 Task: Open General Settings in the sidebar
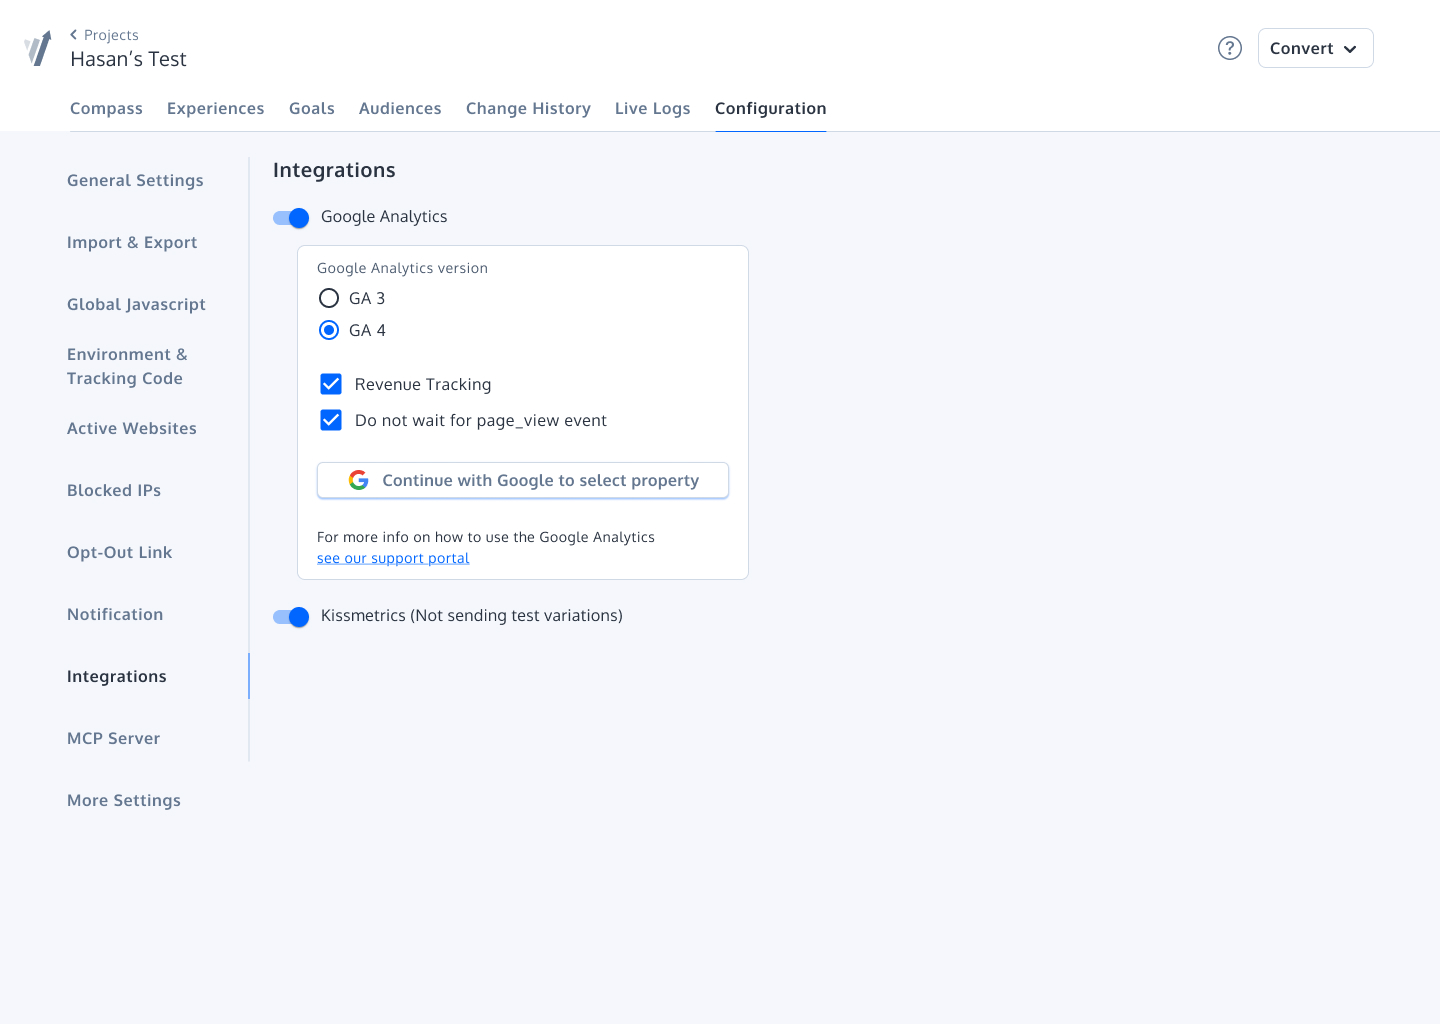coord(135,180)
